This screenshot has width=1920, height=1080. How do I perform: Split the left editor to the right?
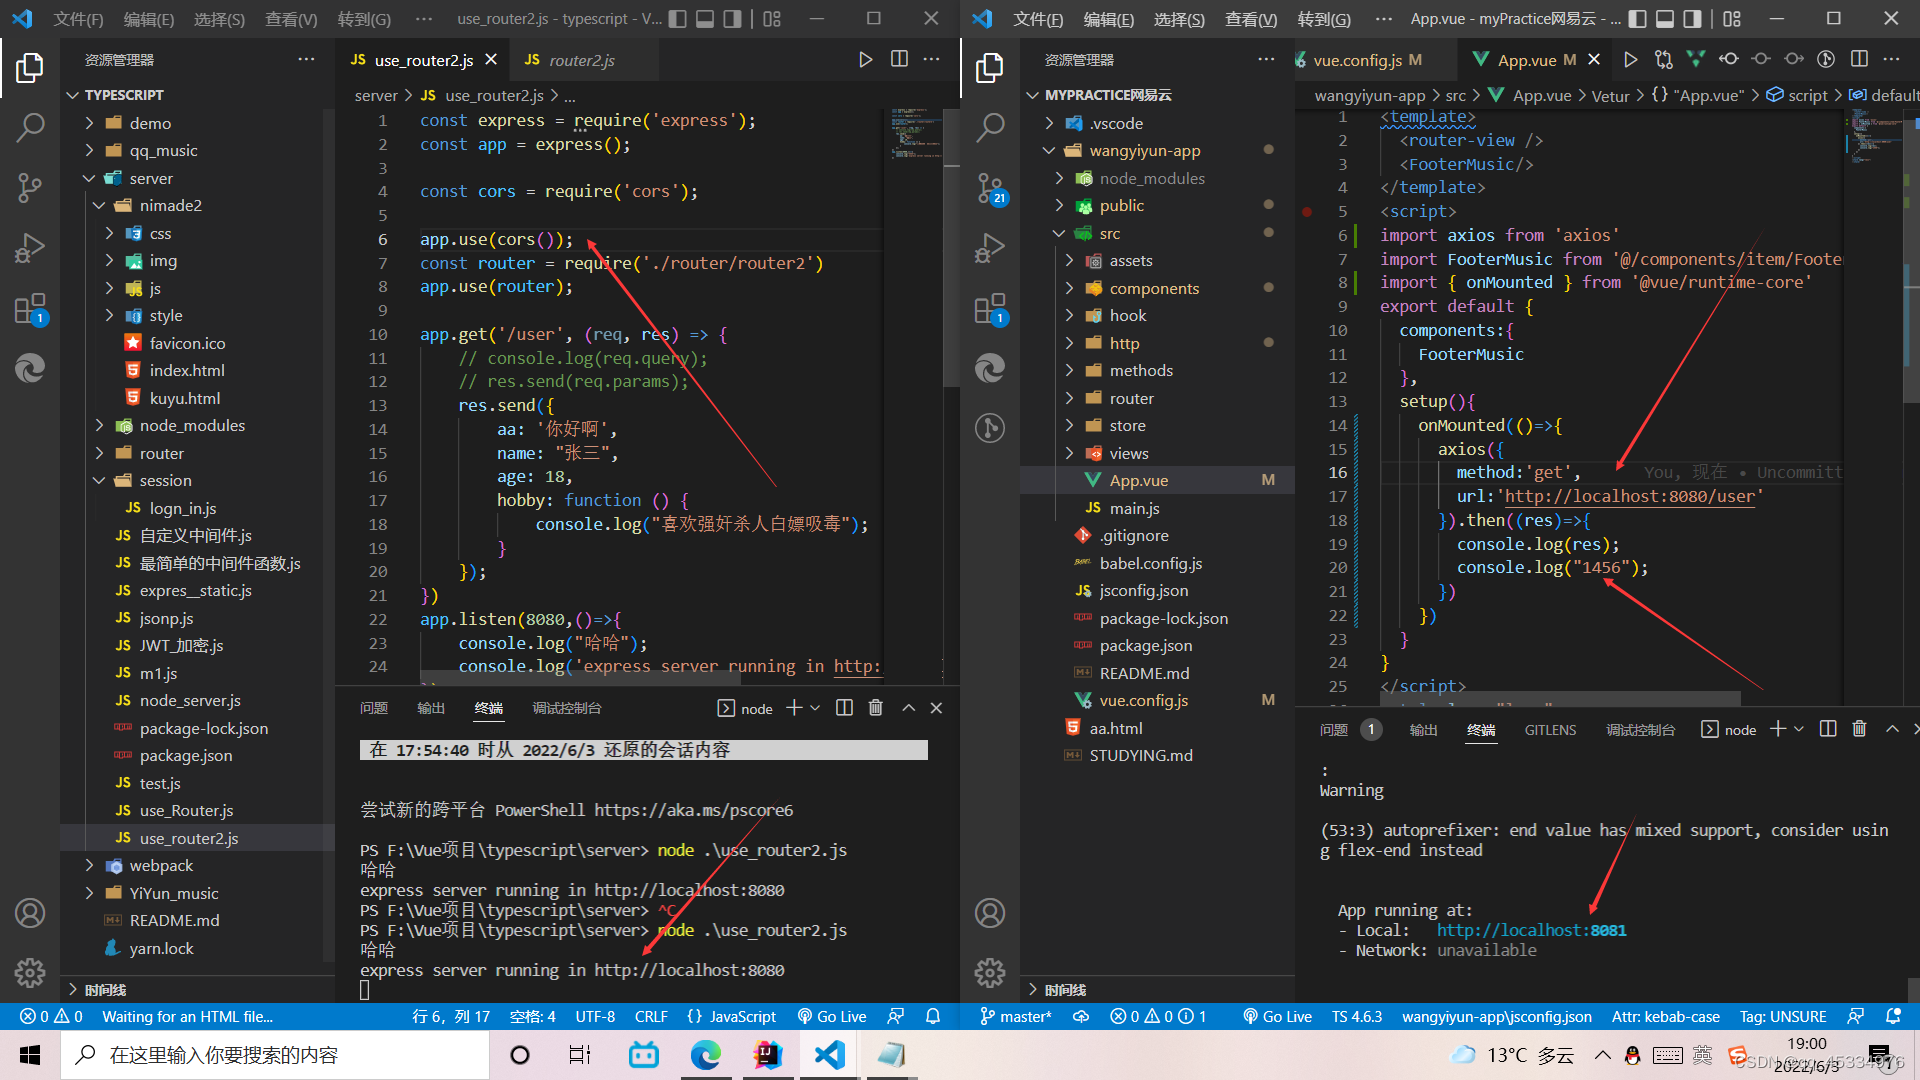[x=899, y=60]
